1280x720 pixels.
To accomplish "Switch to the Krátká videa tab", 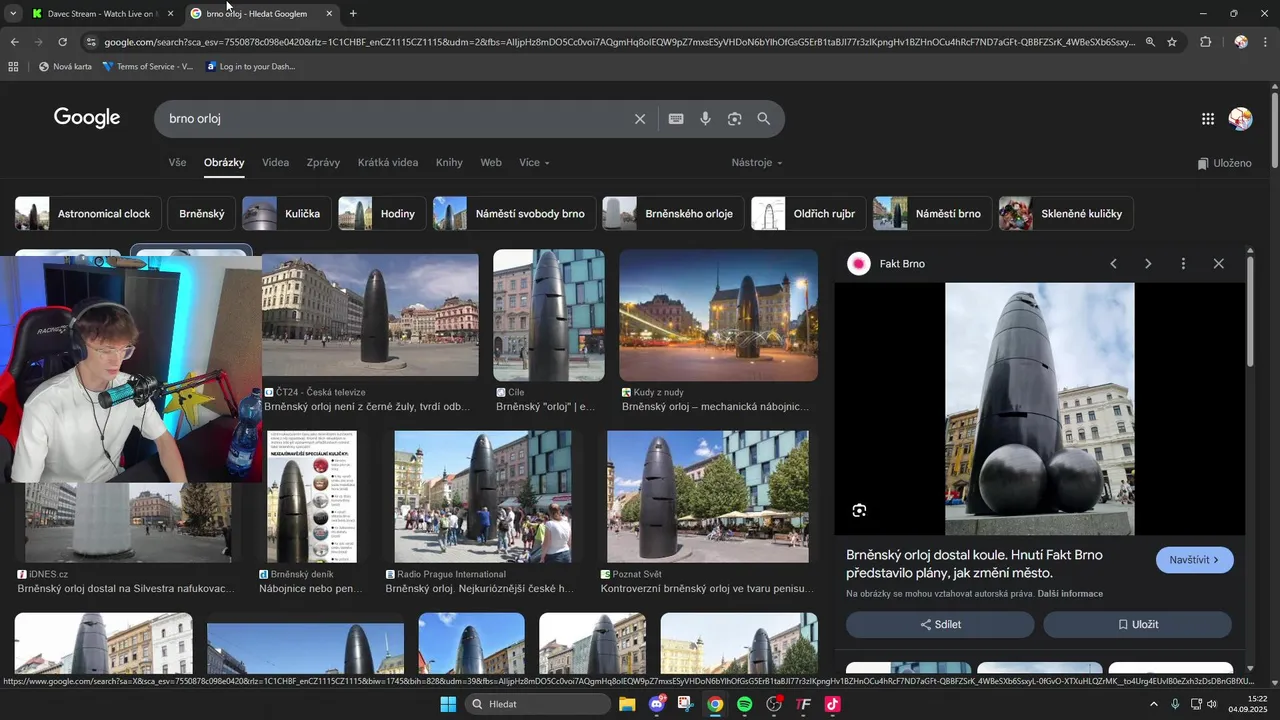I will coord(388,163).
